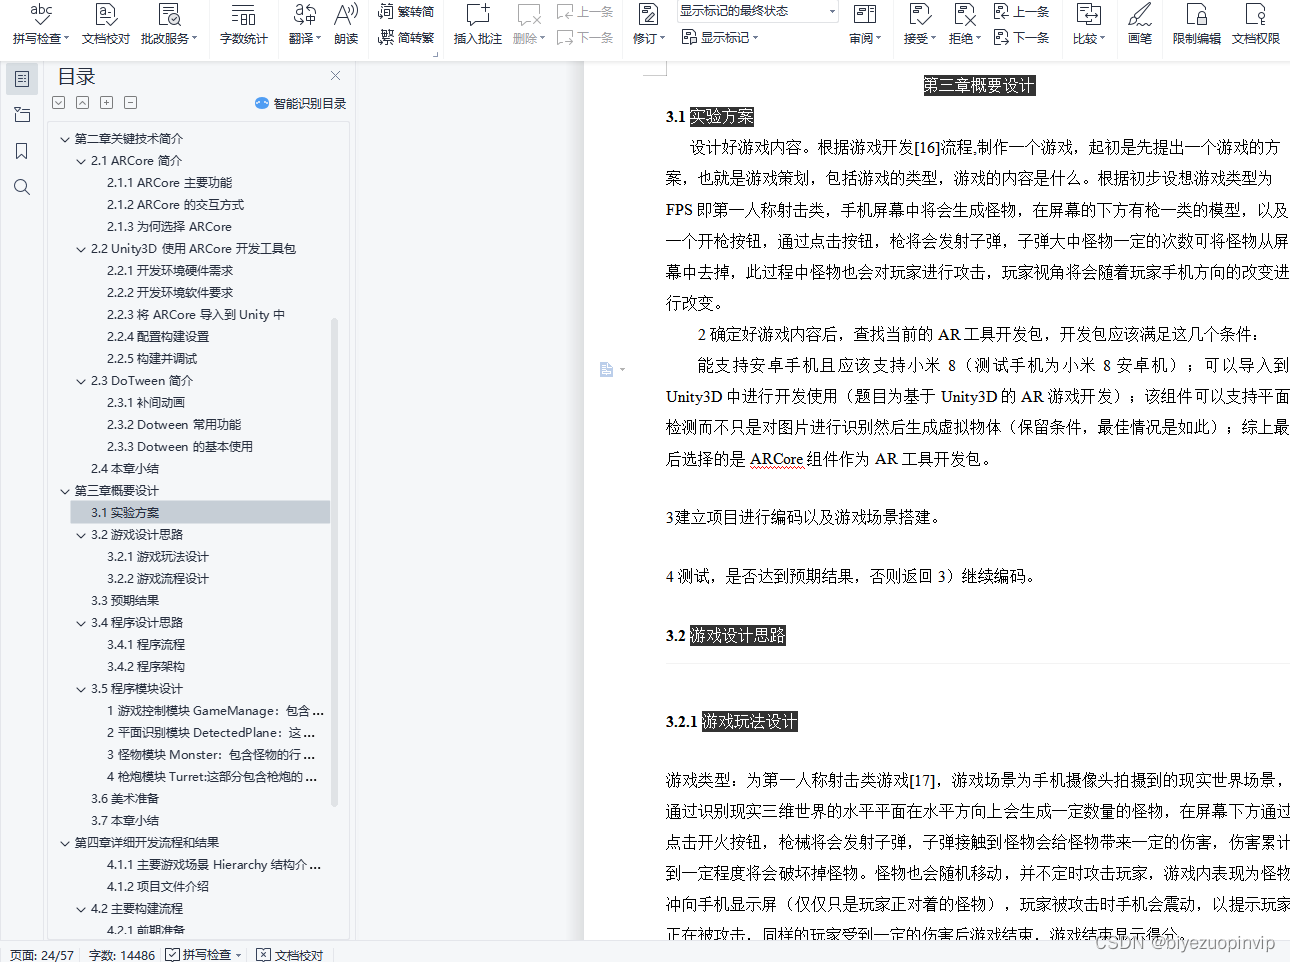Open the 拼写检查 dropdown arrow in ribbon
The image size is (1290, 962).
(66, 38)
